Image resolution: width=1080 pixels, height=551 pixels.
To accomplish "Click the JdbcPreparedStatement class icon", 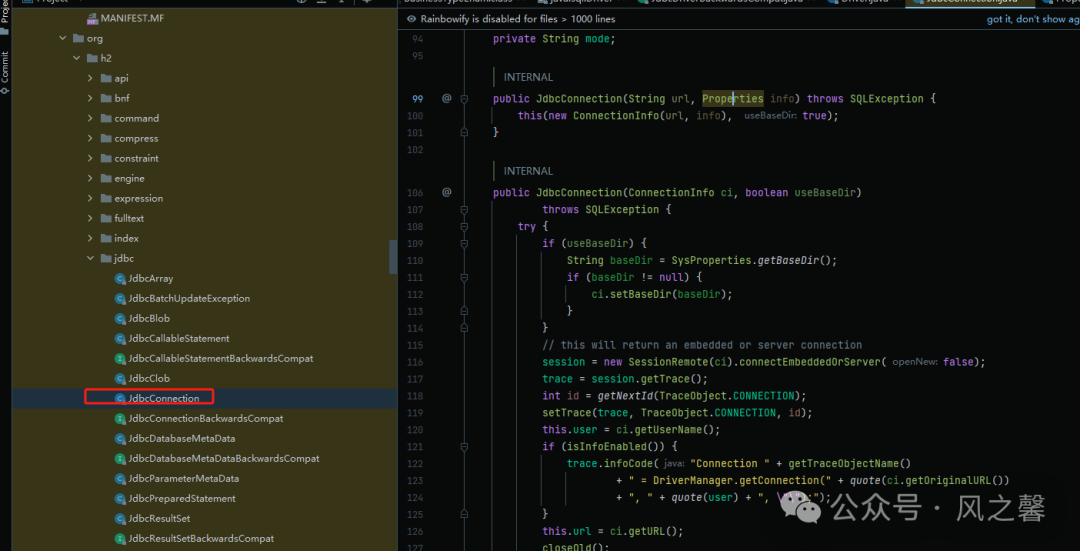I will pos(120,499).
